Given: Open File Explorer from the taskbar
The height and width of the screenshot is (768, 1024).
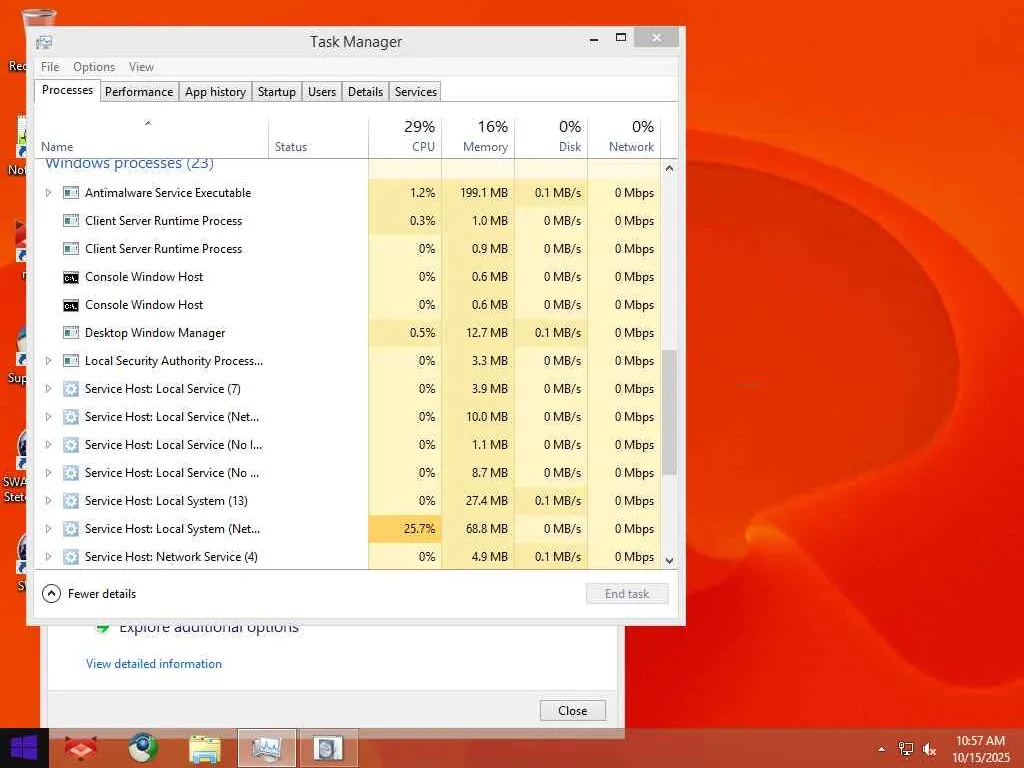Looking at the screenshot, I should [204, 748].
